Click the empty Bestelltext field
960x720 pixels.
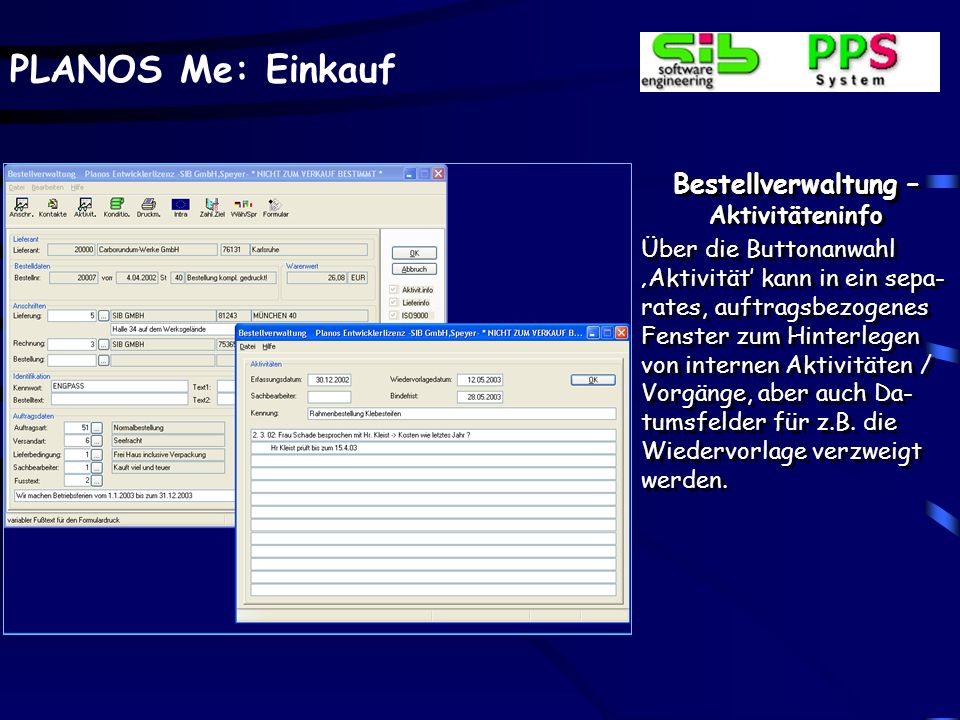click(119, 400)
